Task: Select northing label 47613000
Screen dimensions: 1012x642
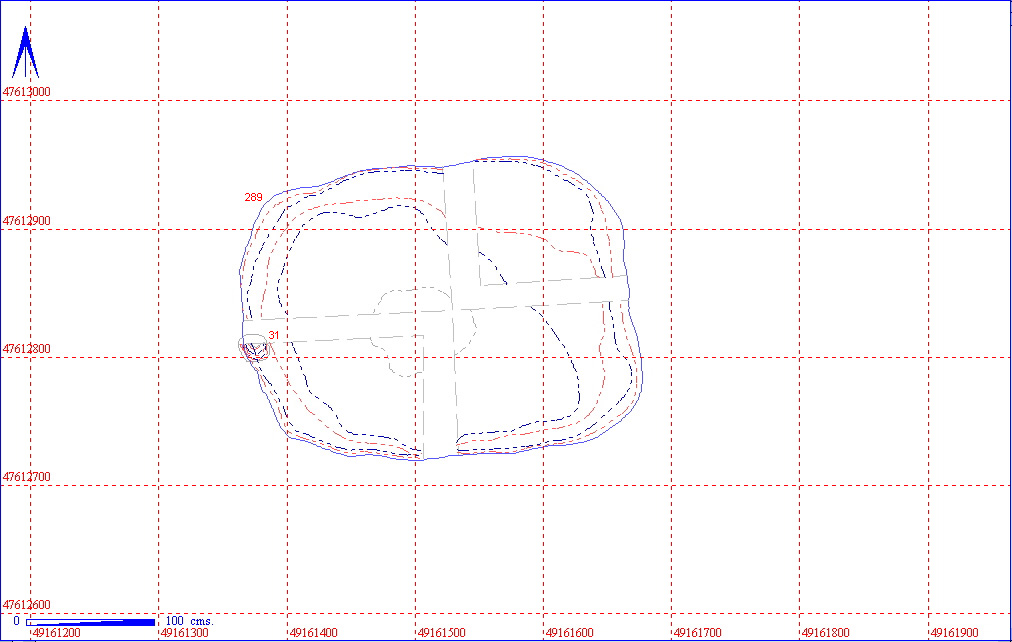Action: pyautogui.click(x=26, y=92)
